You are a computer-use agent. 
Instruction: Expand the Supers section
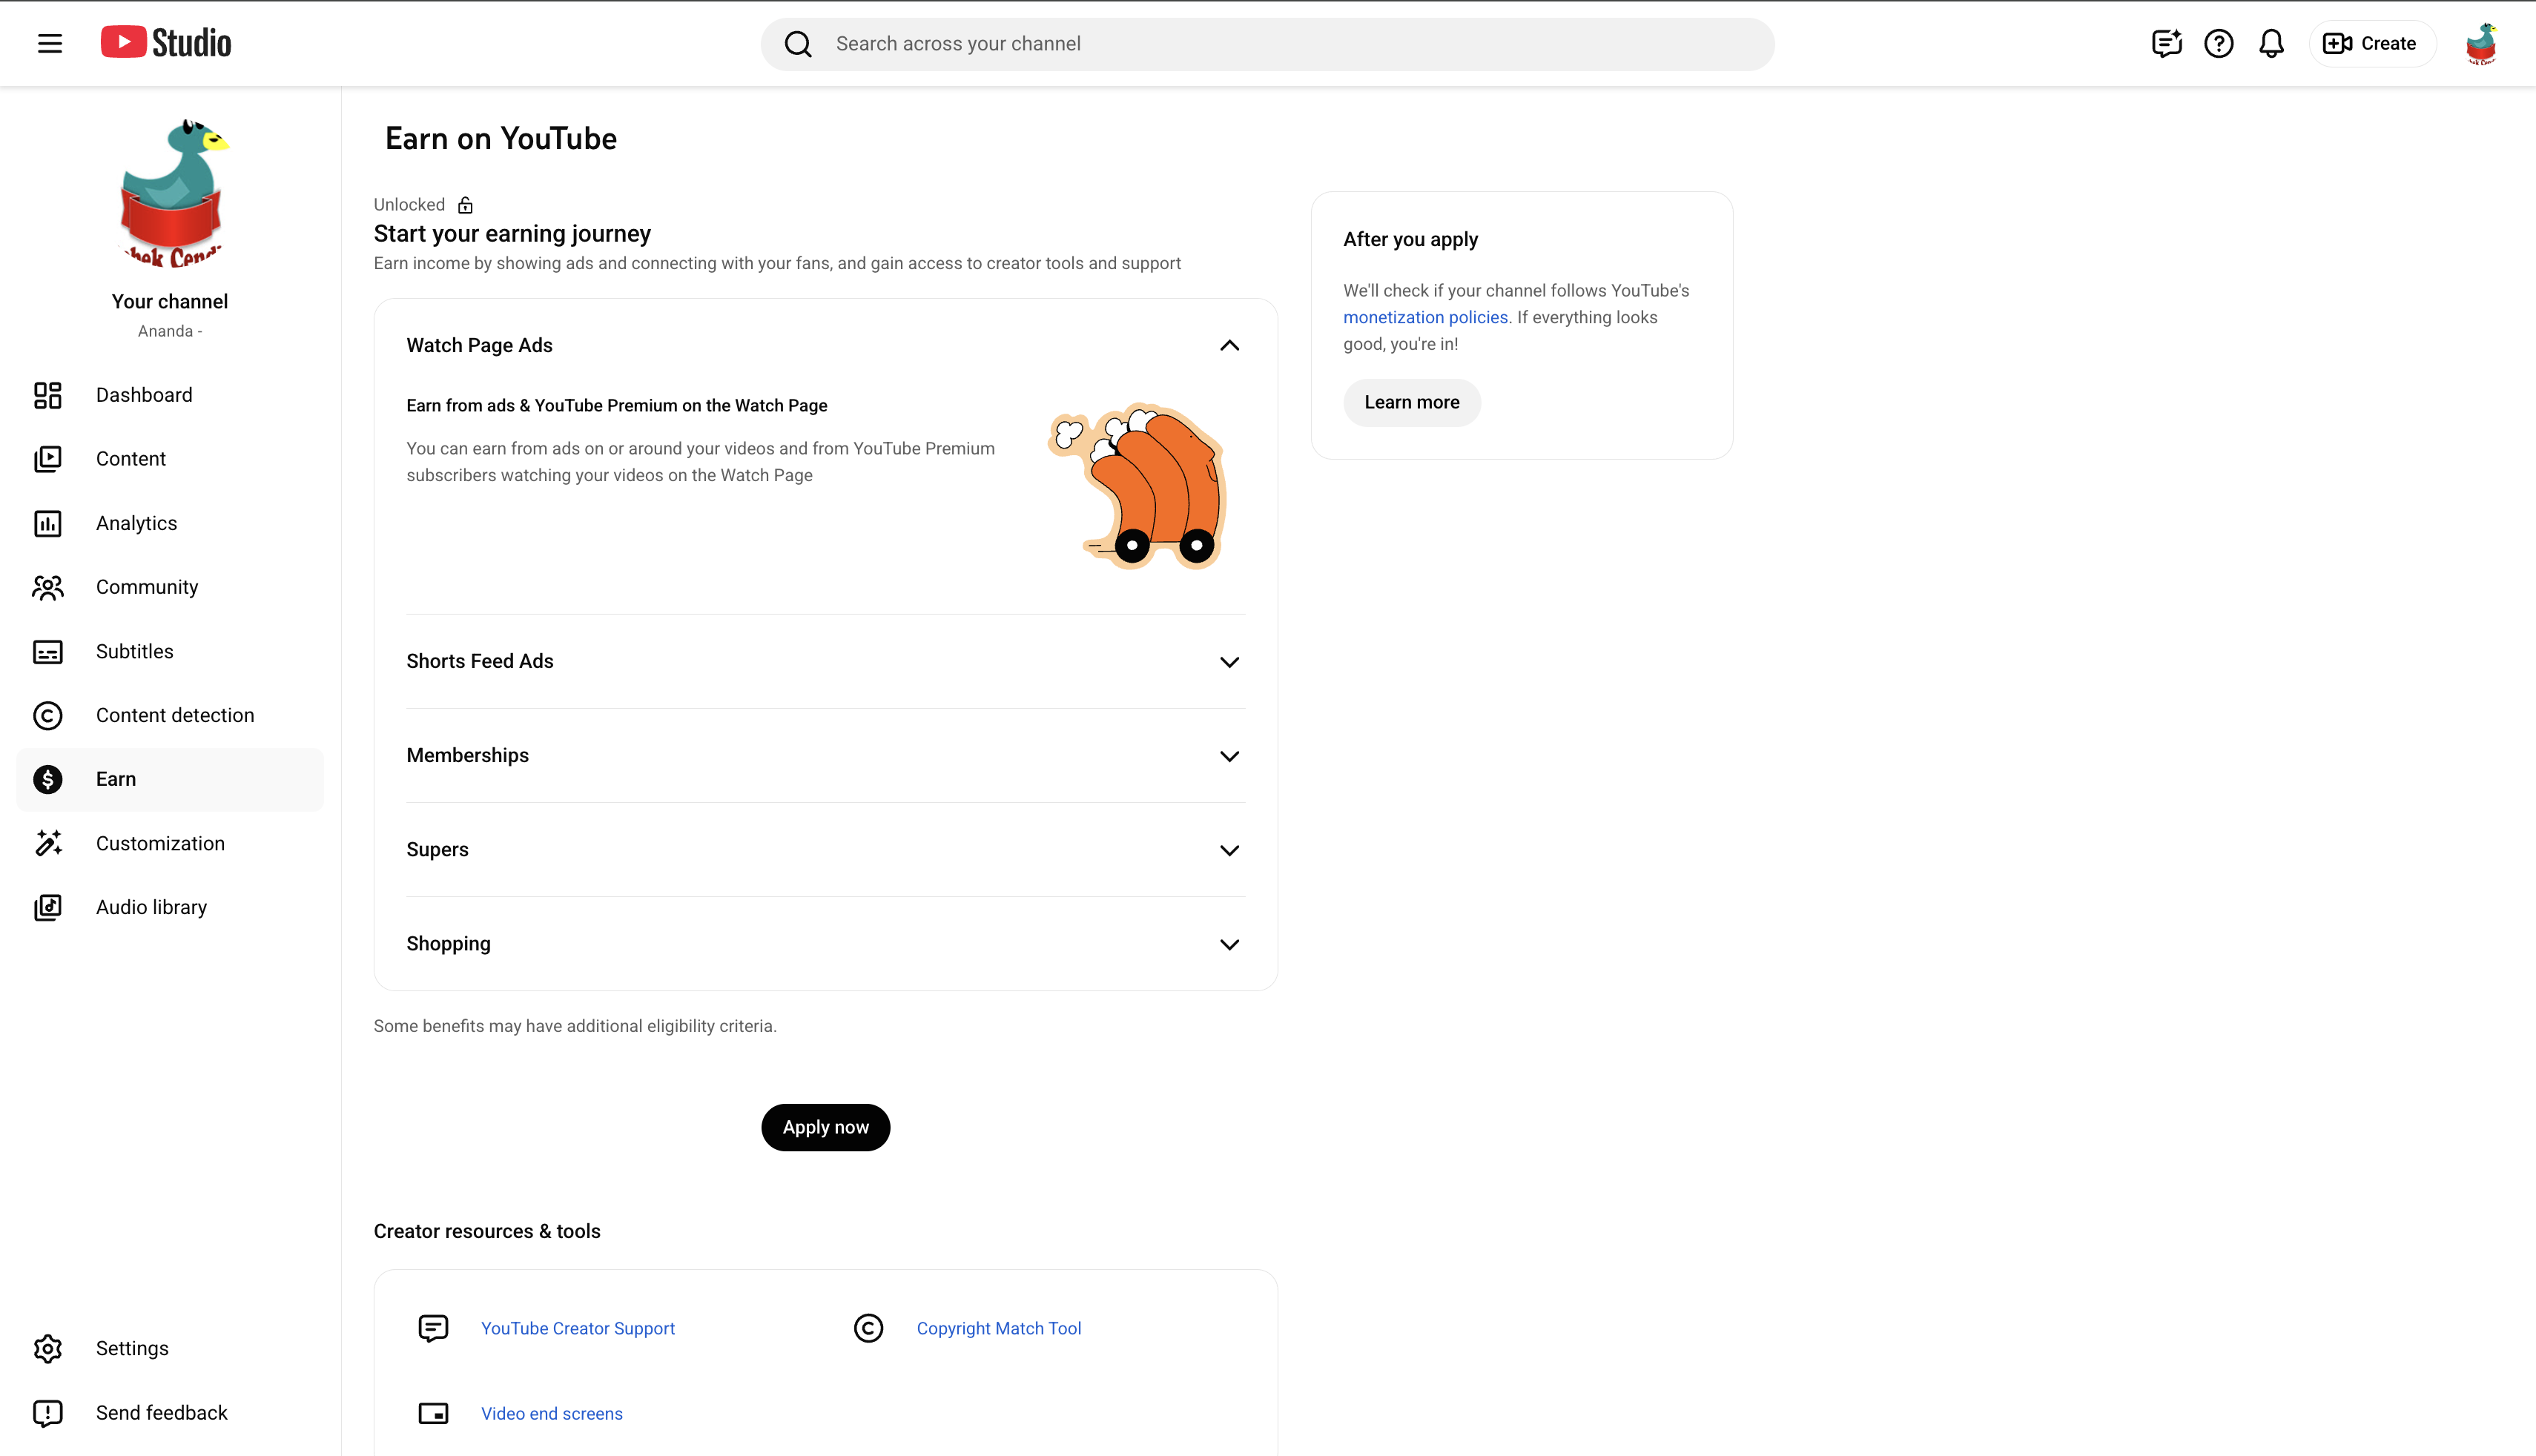[1230, 850]
